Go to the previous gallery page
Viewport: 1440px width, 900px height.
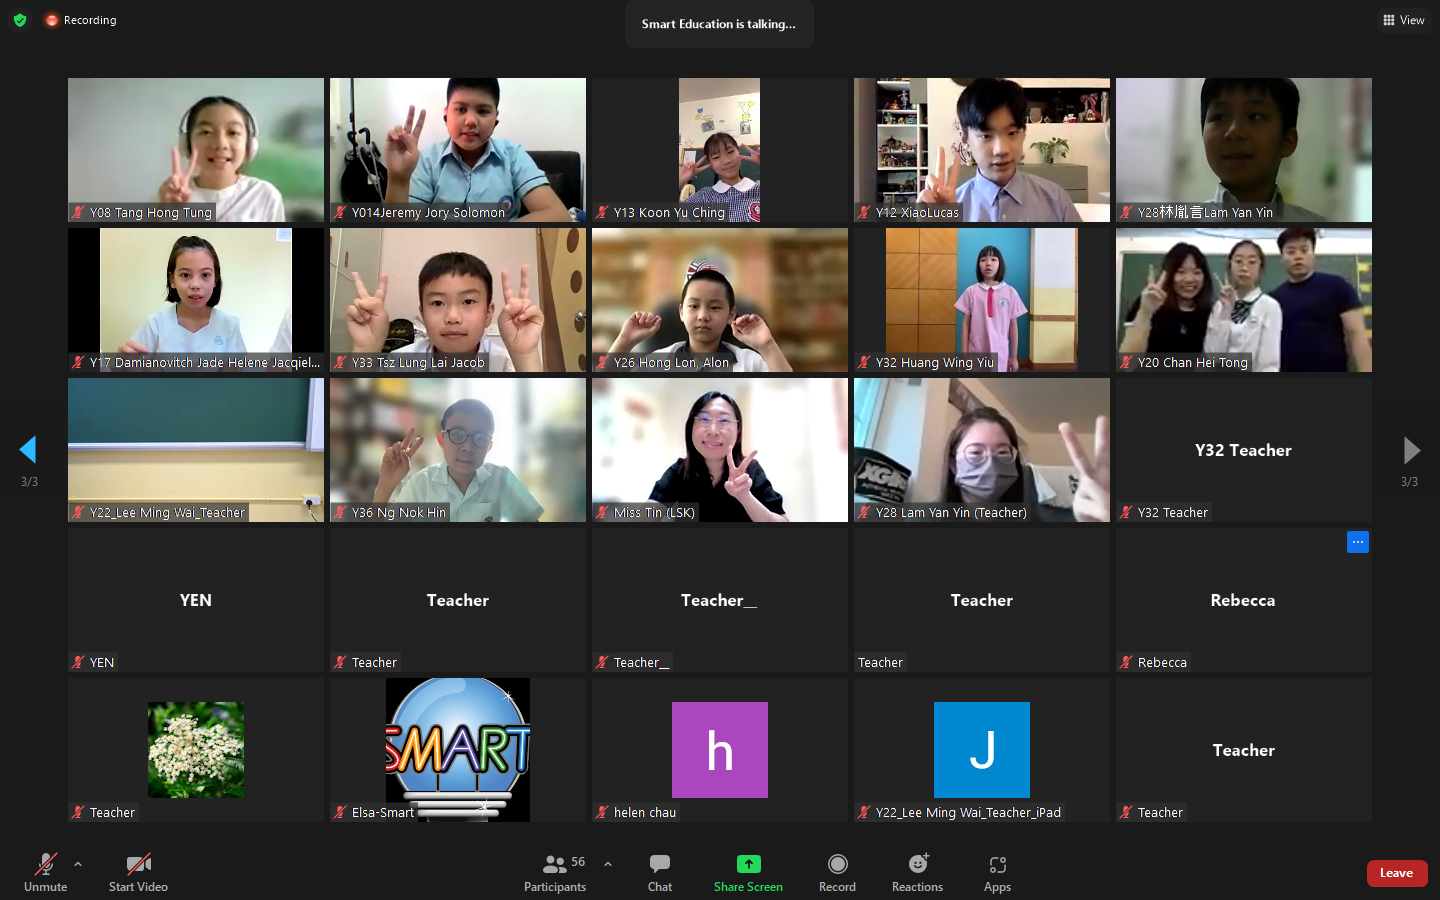tap(28, 450)
